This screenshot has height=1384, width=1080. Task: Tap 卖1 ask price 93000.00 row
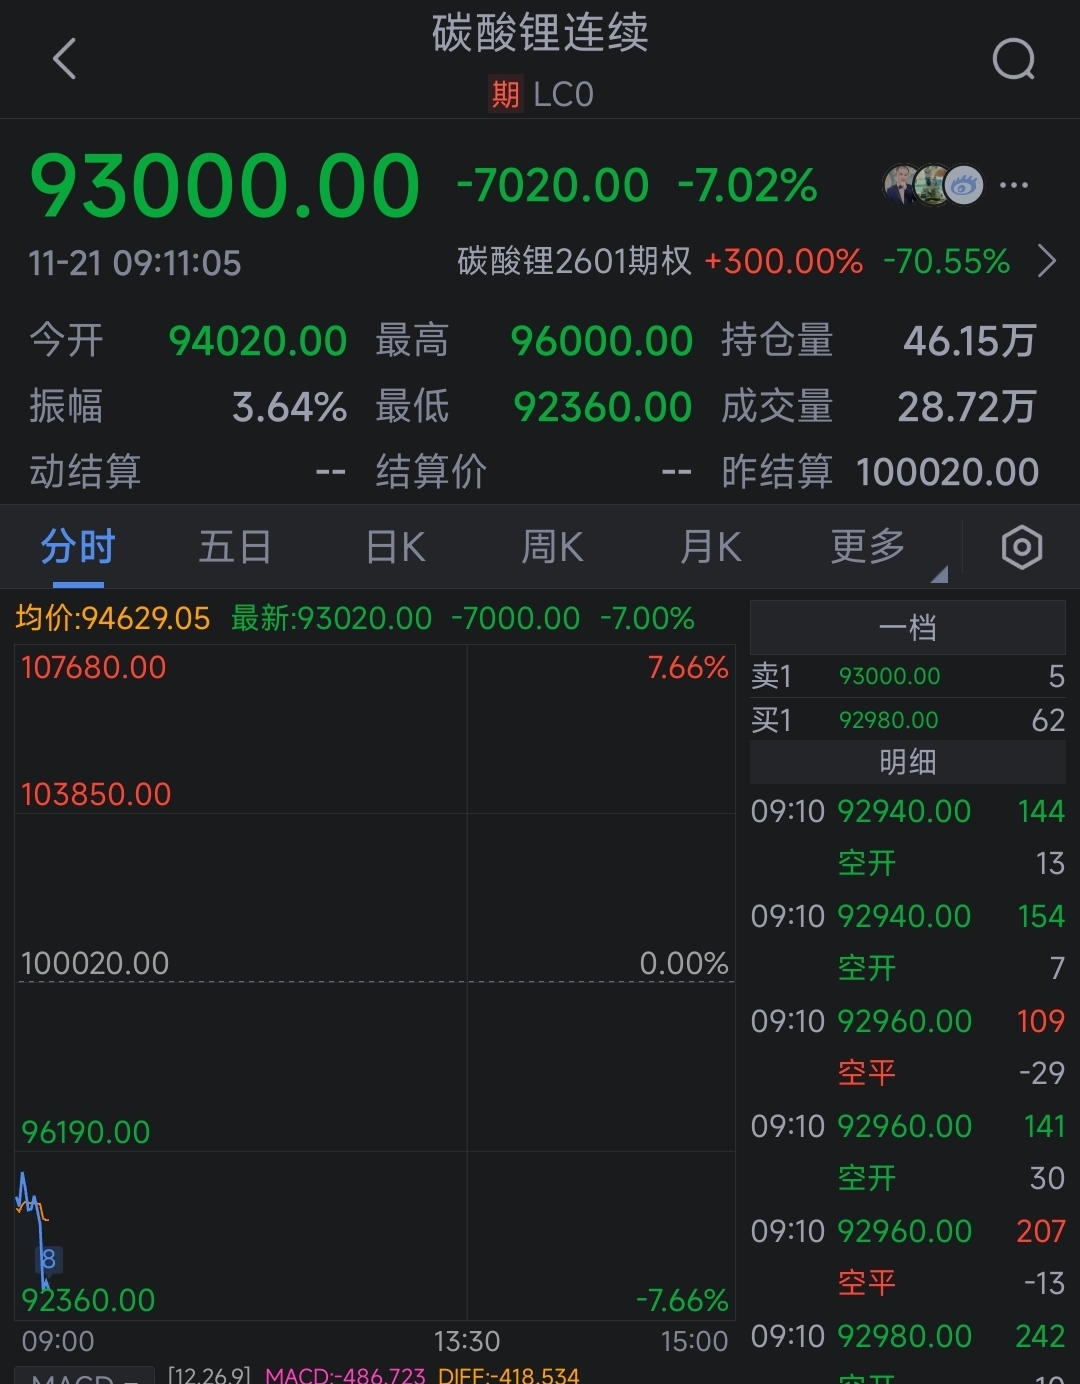click(907, 676)
